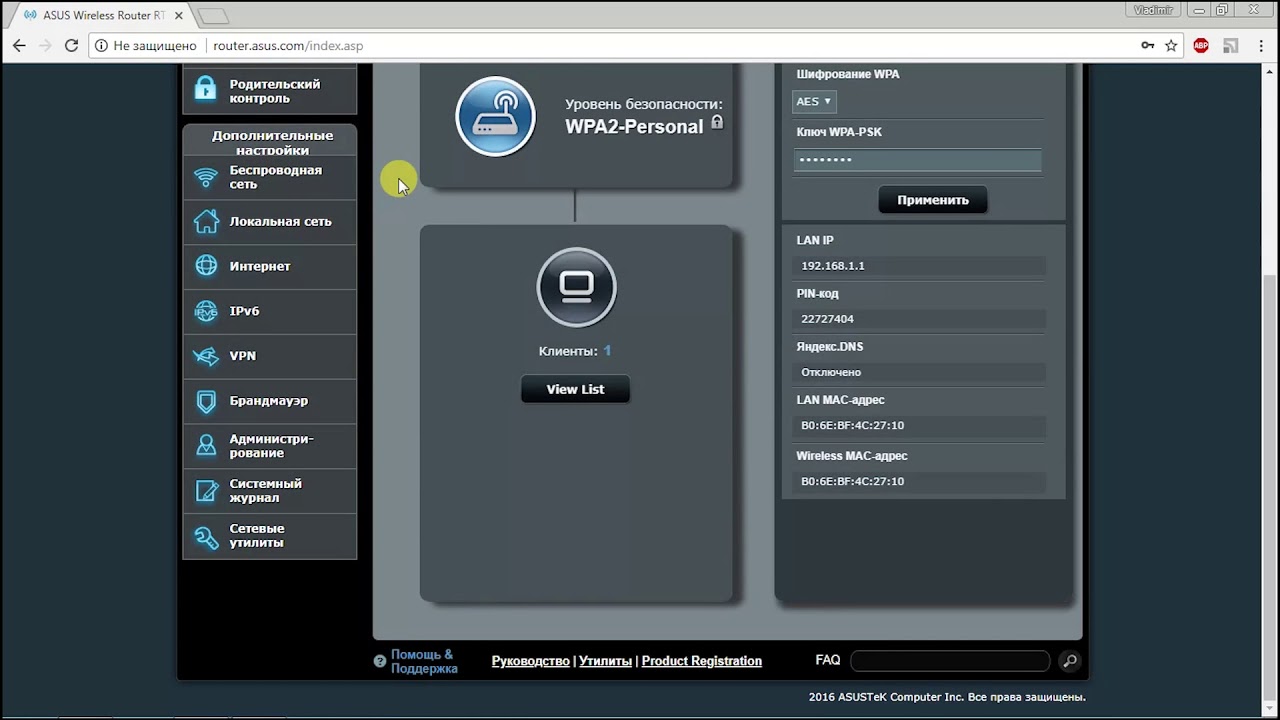Open the Руководство link
Screen dimensions: 1280x720
coord(530,661)
